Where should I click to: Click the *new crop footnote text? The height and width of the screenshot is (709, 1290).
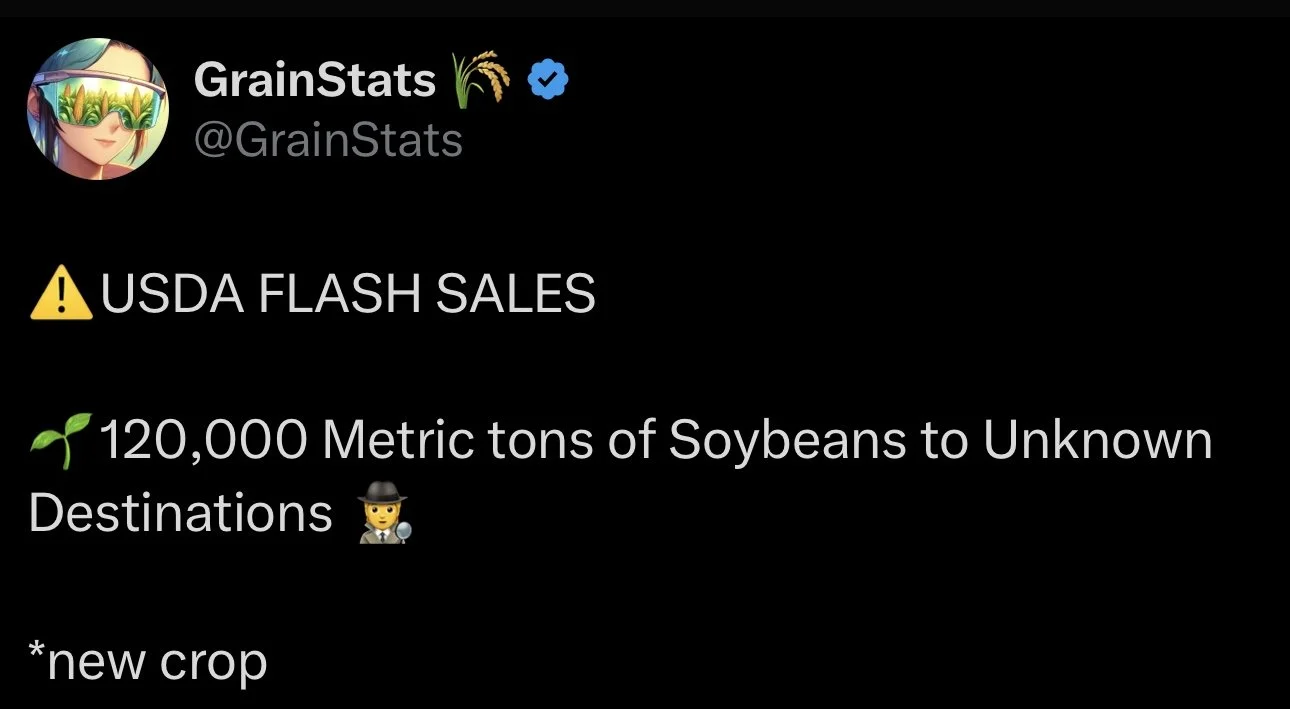coord(149,662)
